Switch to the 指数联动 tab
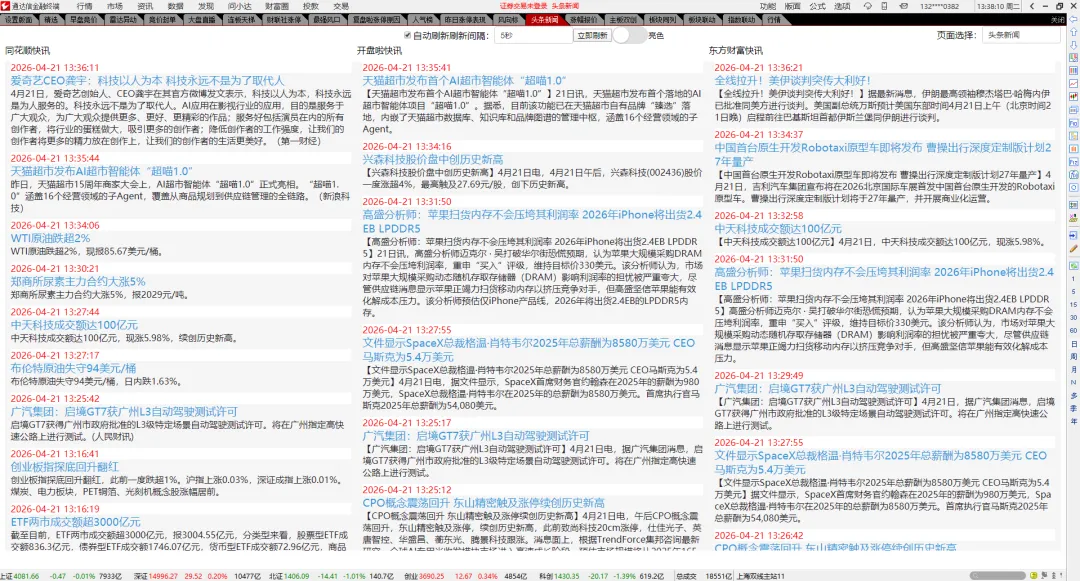 (741, 20)
